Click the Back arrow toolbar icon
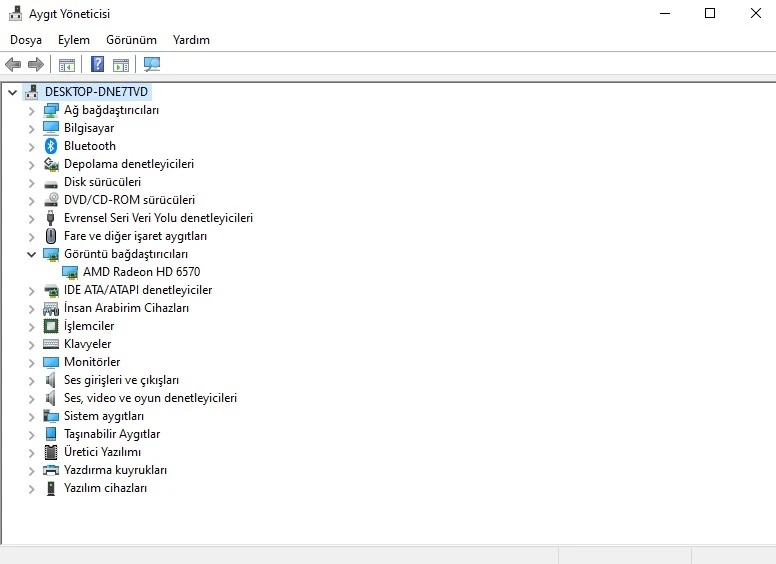Screen dimensions: 776x564 (x=12, y=64)
